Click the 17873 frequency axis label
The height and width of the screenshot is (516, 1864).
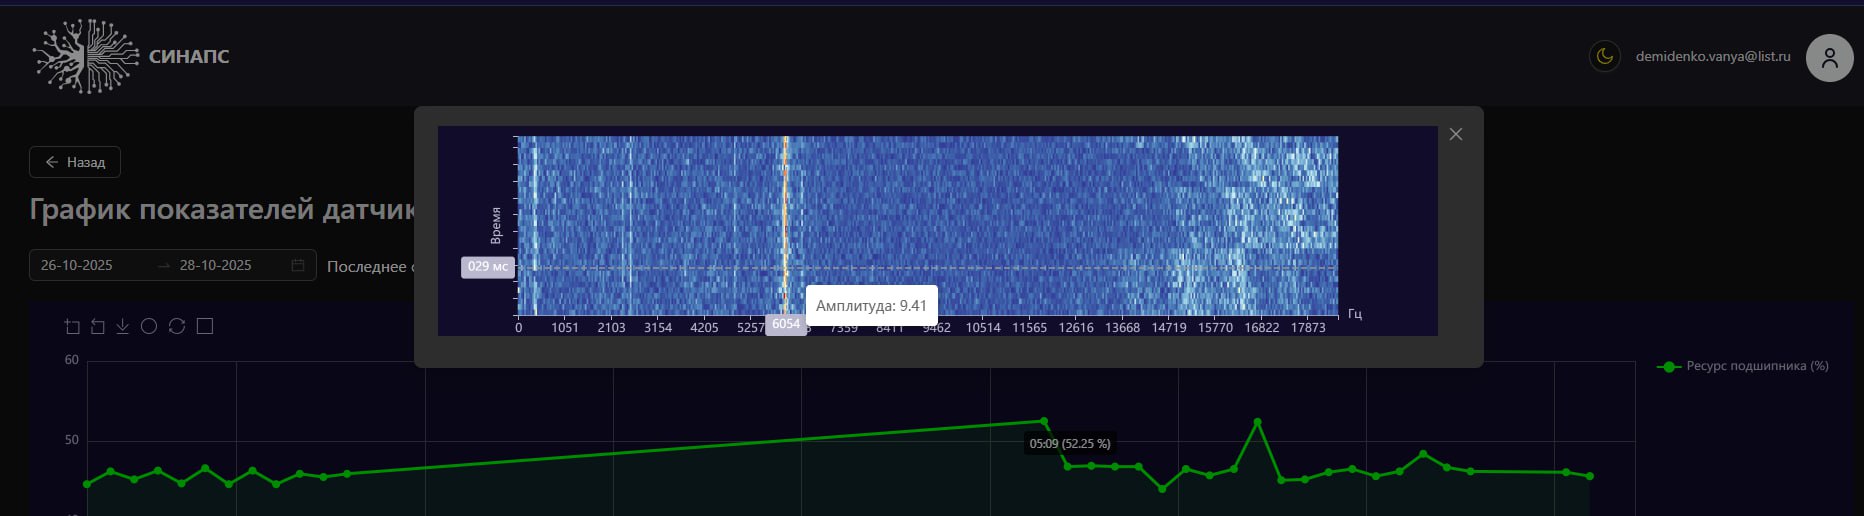pyautogui.click(x=1308, y=328)
